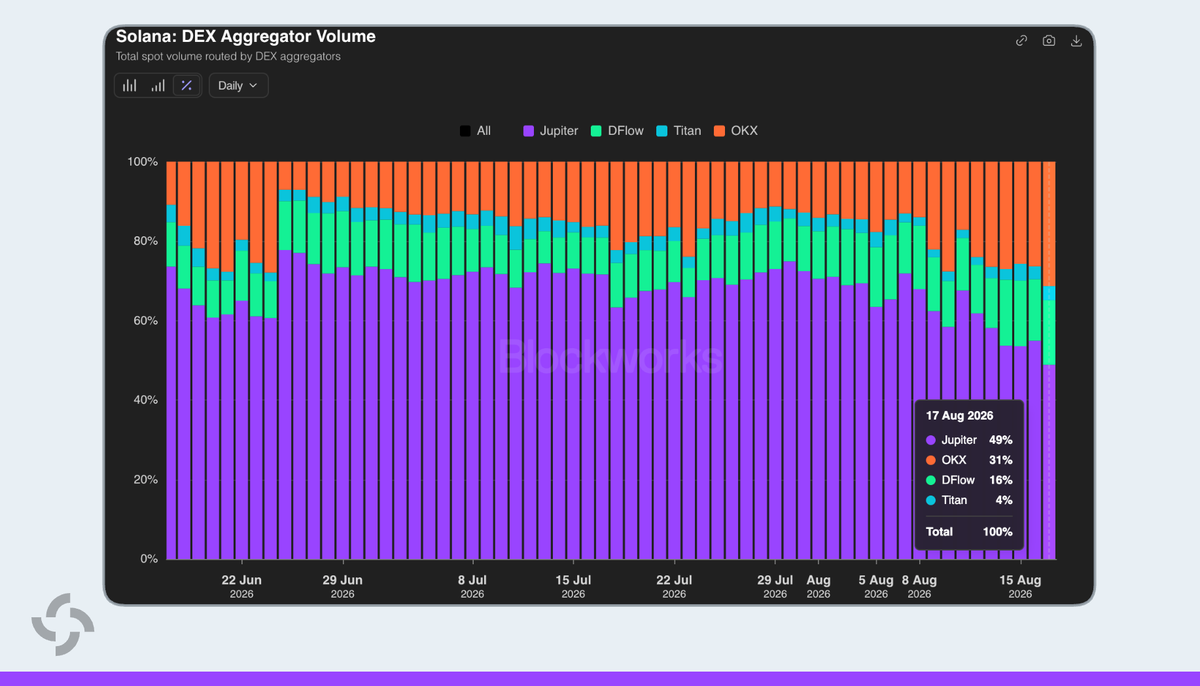
Task: Open the Daily interval dropdown
Action: [x=238, y=85]
